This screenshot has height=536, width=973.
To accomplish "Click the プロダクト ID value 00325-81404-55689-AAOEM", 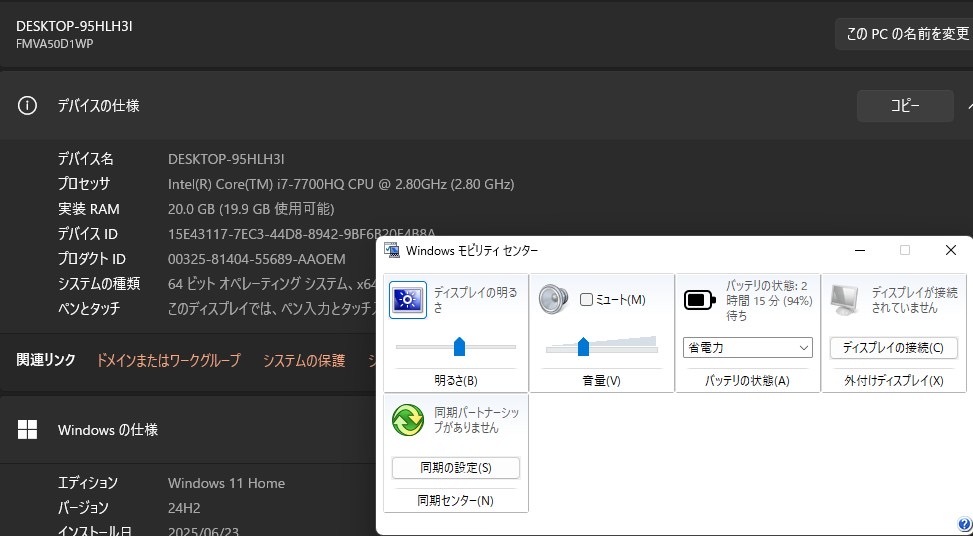I will pyautogui.click(x=256, y=259).
